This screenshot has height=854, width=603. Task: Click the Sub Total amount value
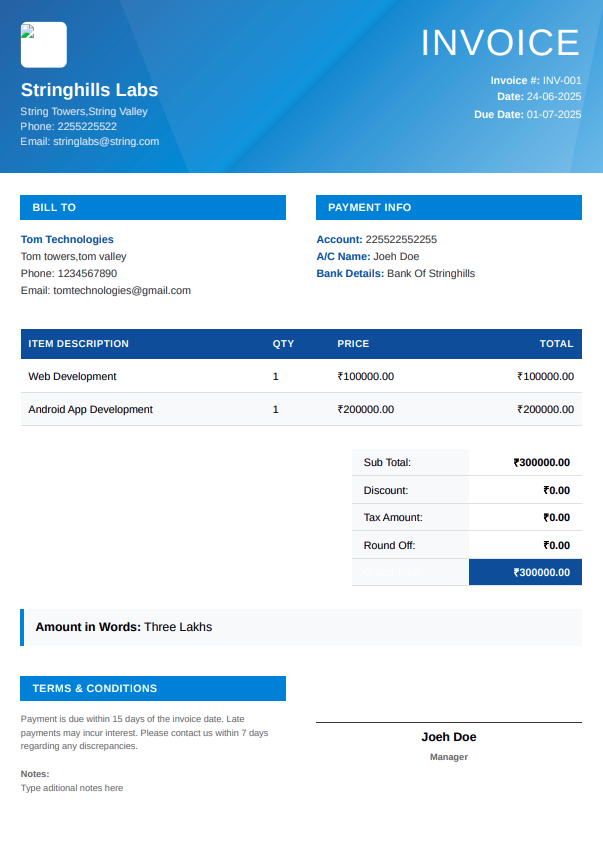tap(541, 463)
